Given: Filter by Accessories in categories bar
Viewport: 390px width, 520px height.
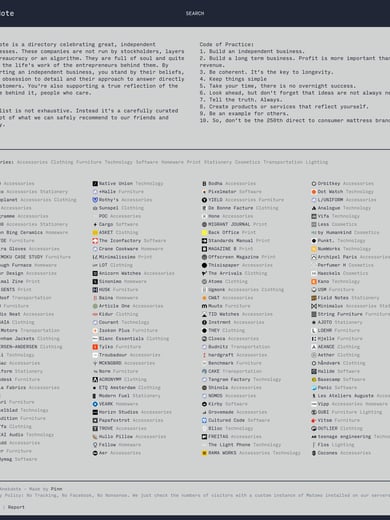Looking at the screenshot, I should click(x=32, y=162).
